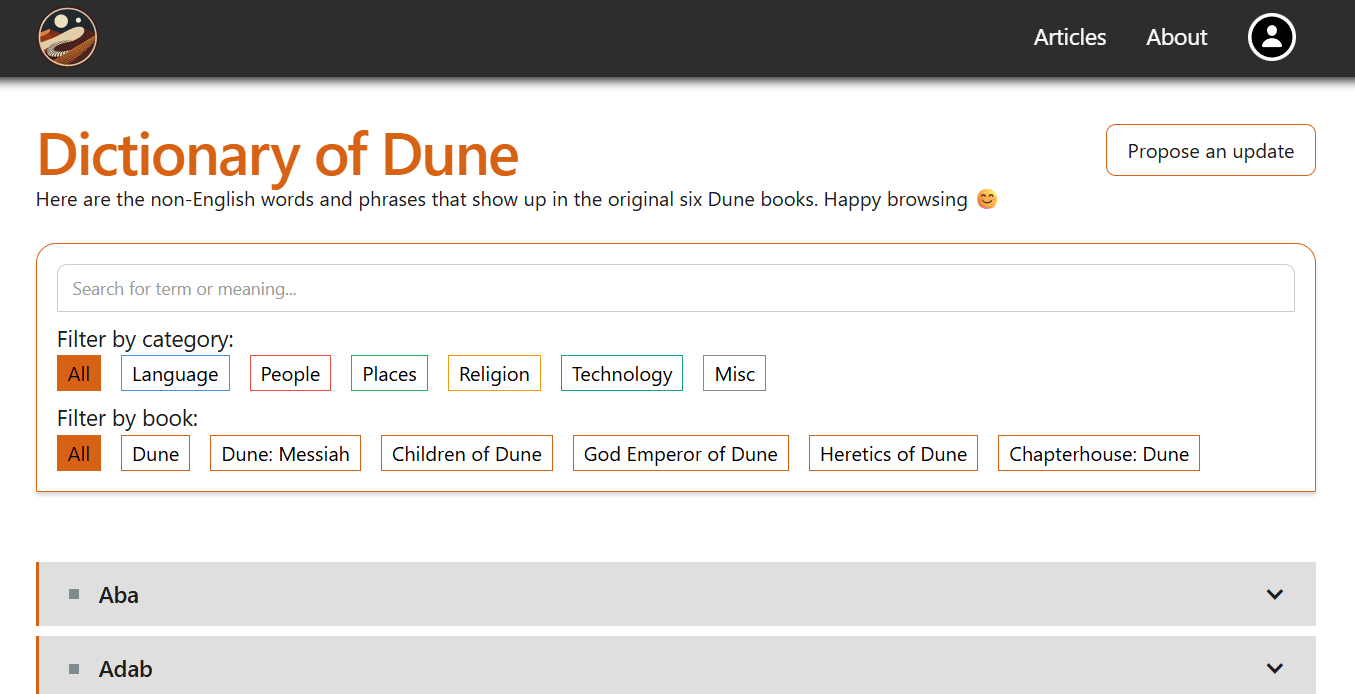Expand the Adab entry chevron
Viewport: 1355px width, 694px height.
[1275, 668]
